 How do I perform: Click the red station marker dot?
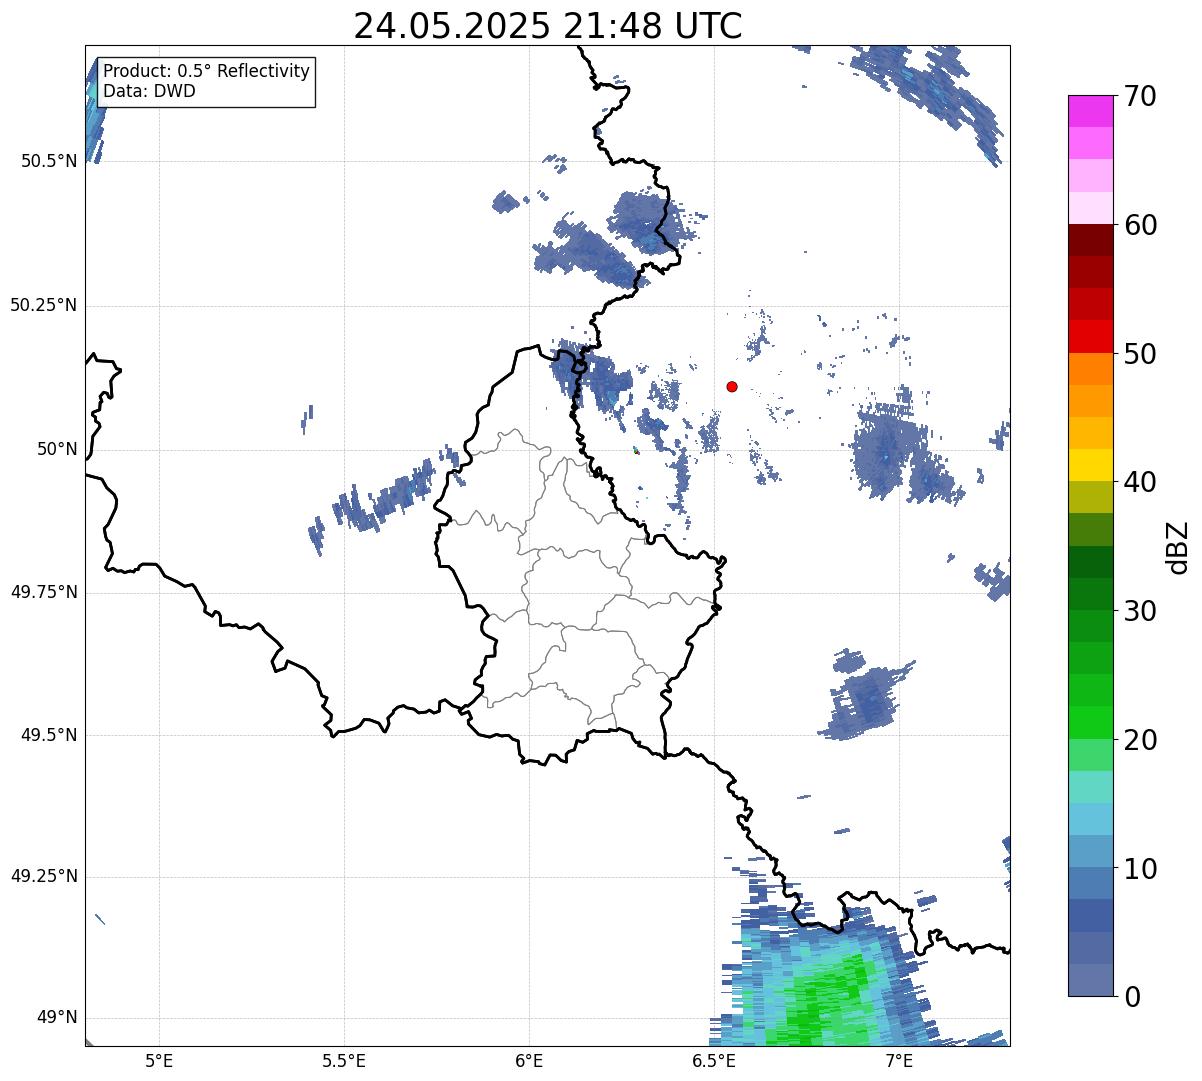(x=732, y=386)
